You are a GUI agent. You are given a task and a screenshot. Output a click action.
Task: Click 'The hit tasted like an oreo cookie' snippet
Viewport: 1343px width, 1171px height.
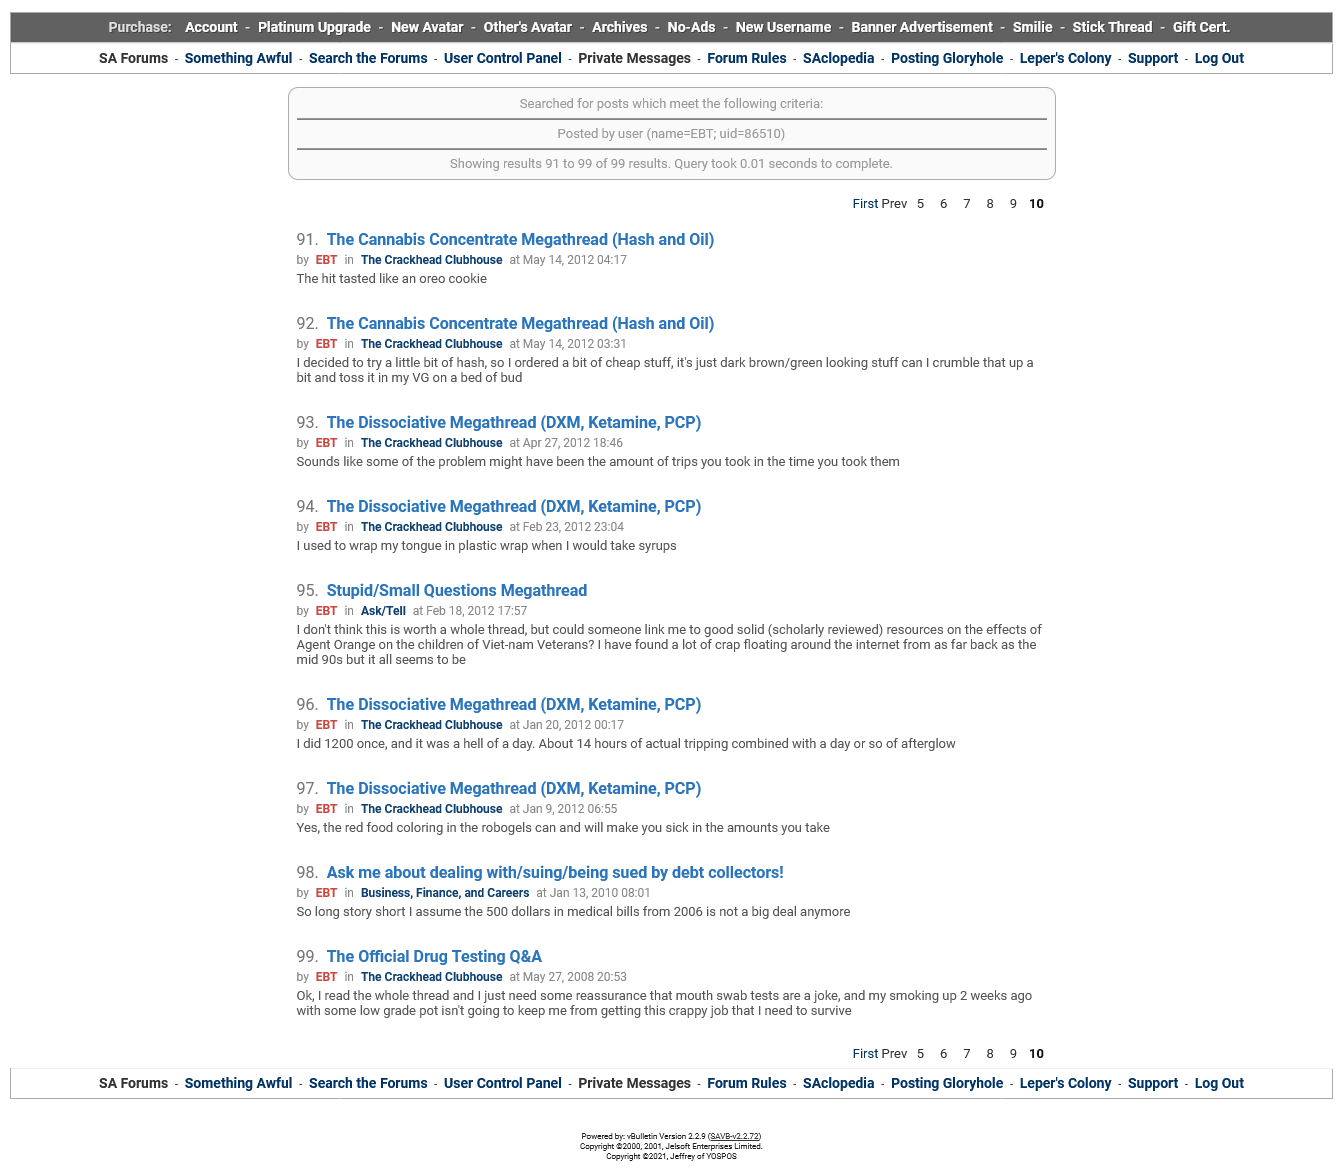[392, 279]
